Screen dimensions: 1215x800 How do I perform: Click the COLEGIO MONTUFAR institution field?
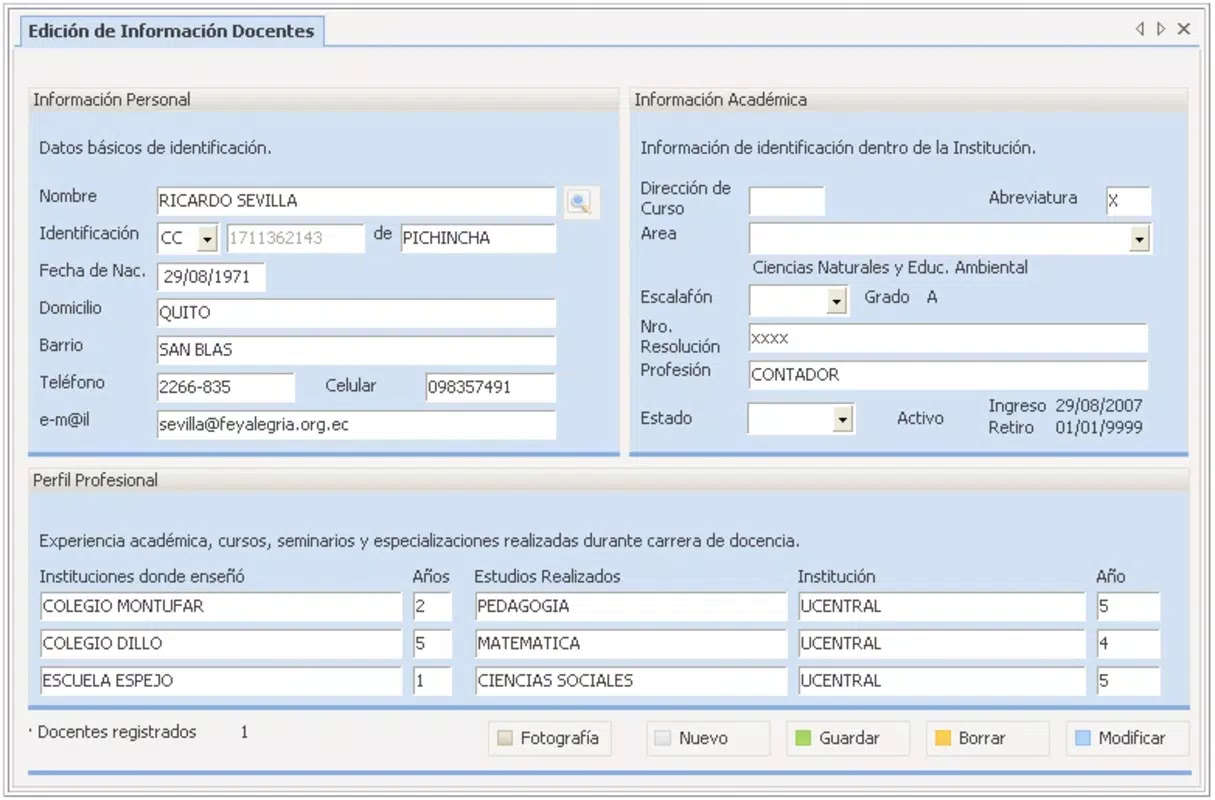[221, 607]
